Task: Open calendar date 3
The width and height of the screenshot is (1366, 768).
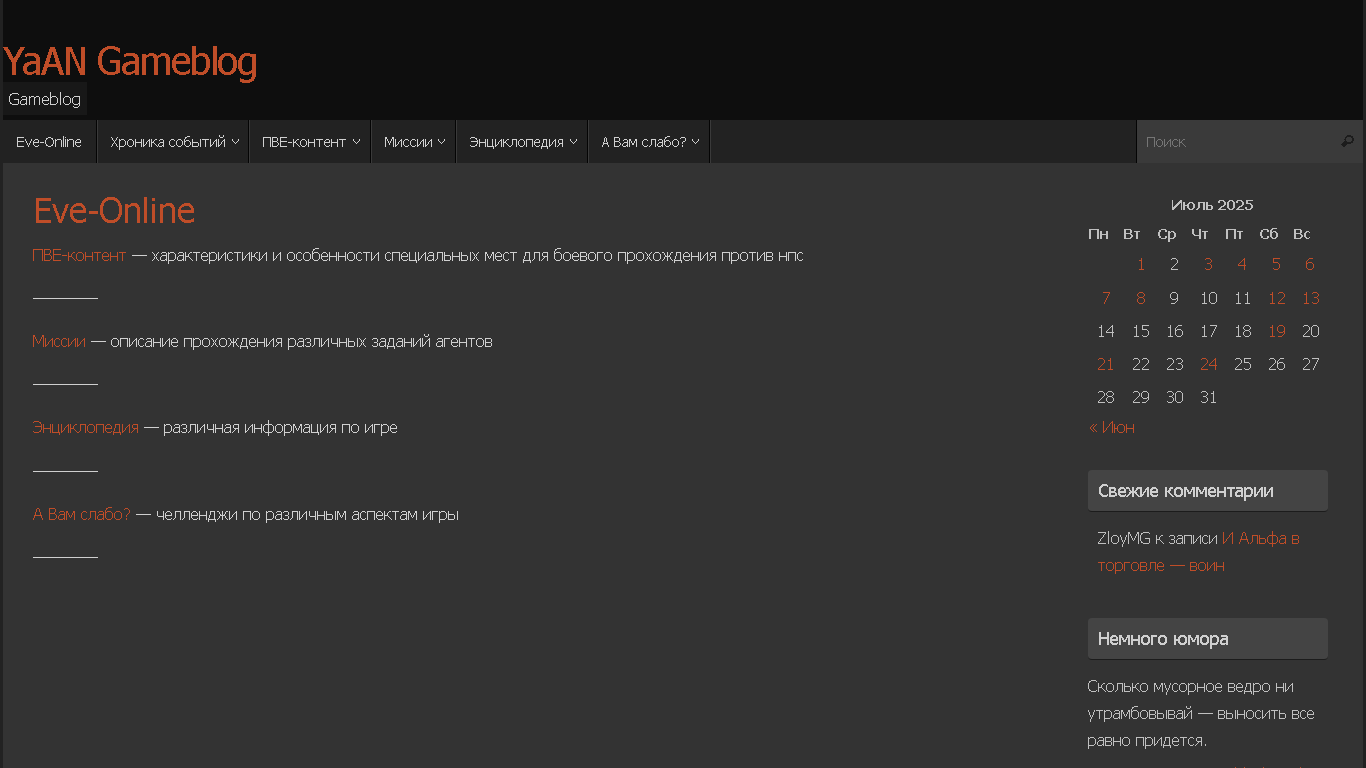Action: [1208, 264]
